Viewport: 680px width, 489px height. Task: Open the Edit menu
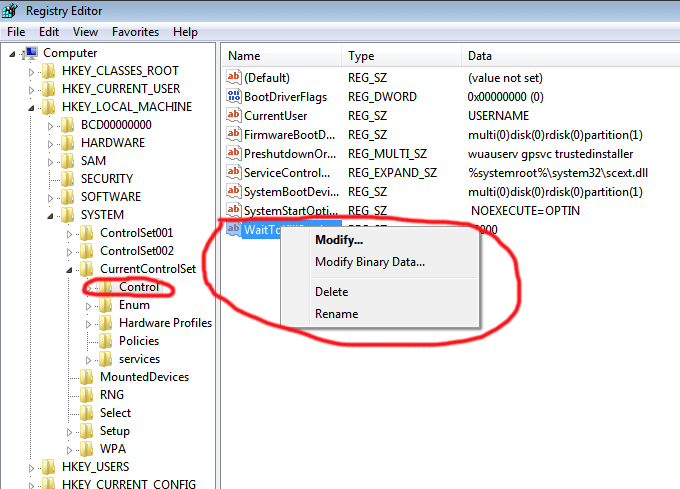click(x=49, y=32)
